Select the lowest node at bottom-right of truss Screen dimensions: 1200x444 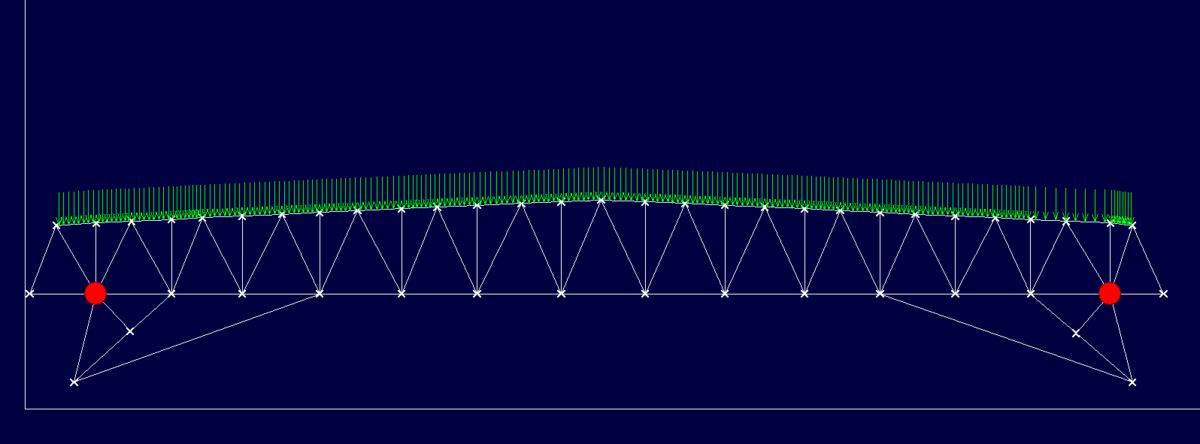click(x=1132, y=382)
